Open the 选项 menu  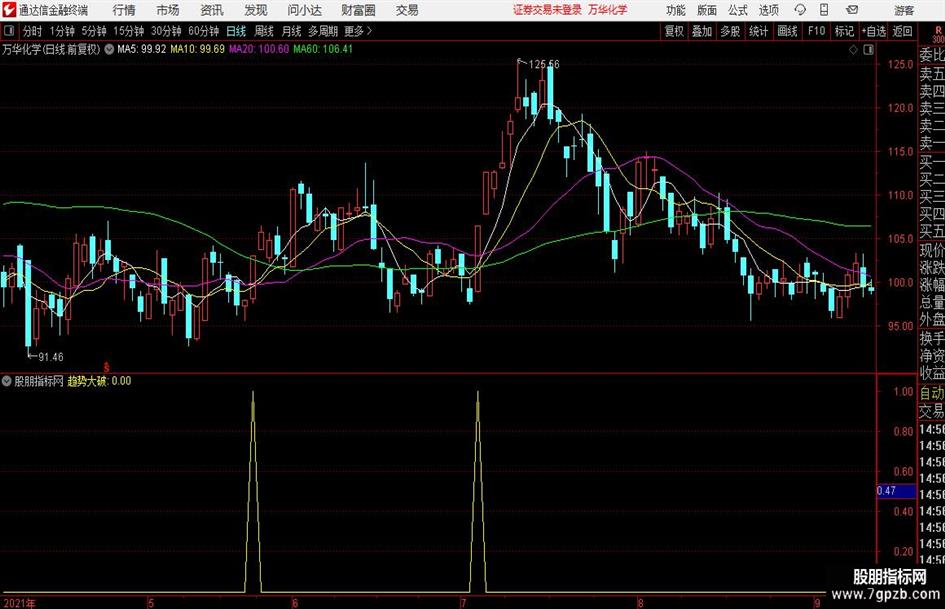(x=768, y=10)
